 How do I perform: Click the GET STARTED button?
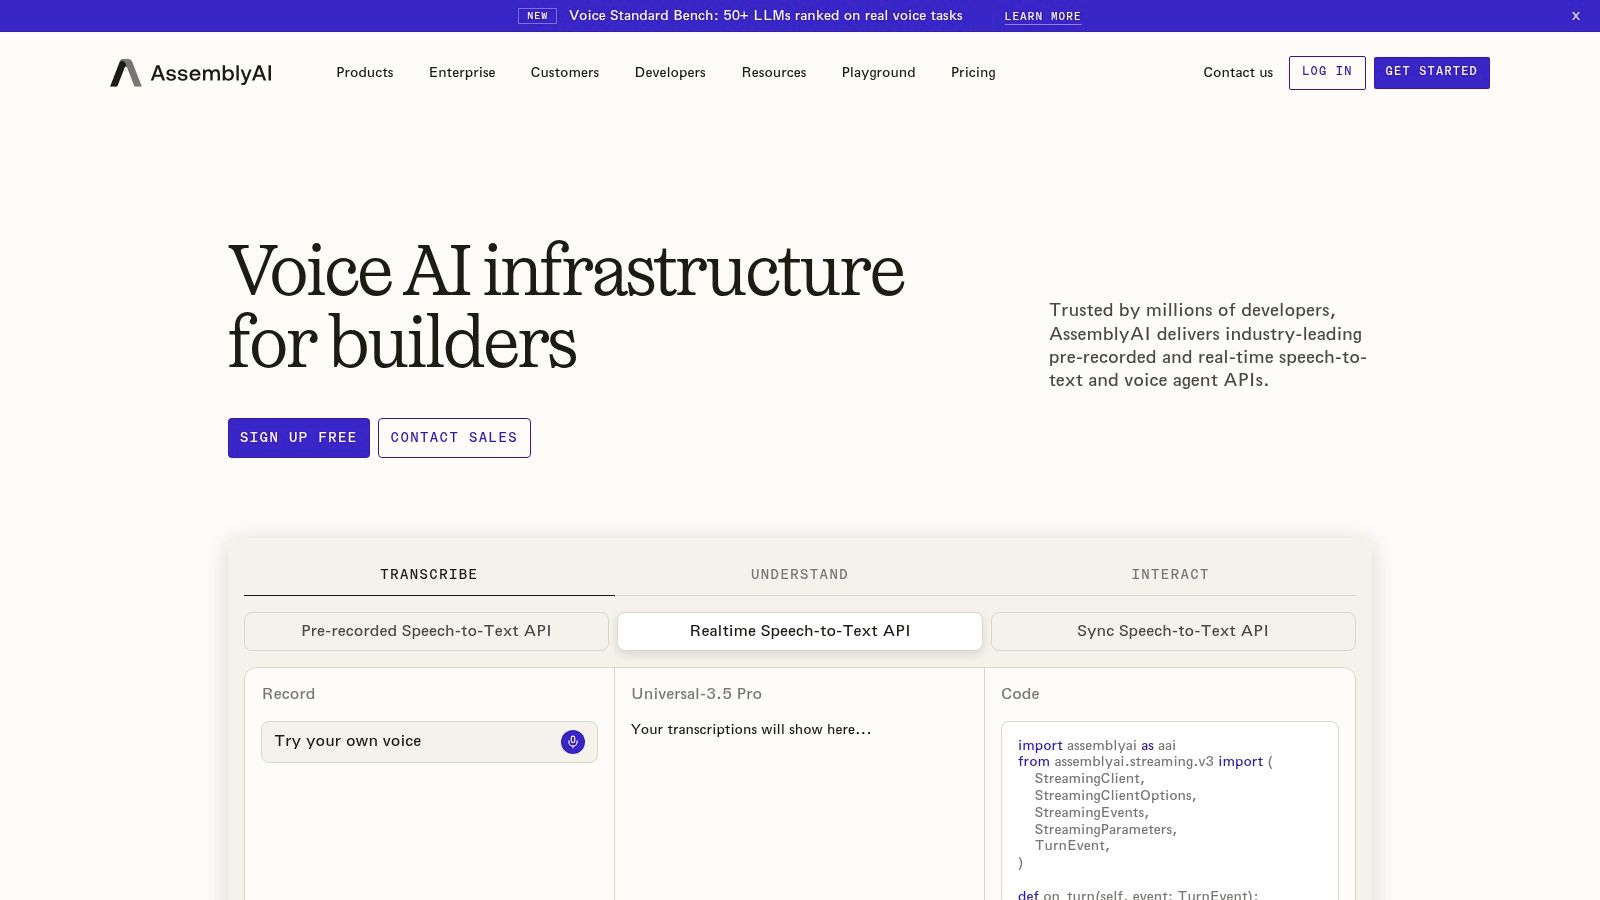(1432, 73)
